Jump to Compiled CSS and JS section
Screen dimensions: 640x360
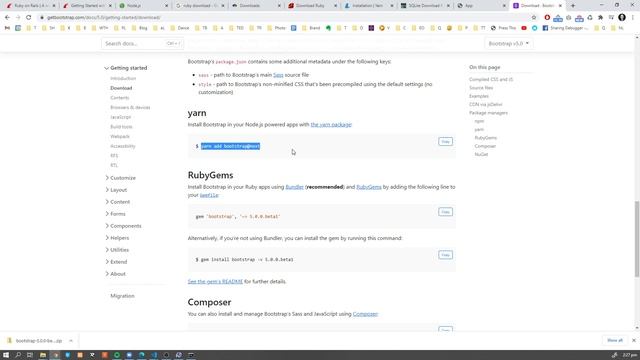tap(491, 80)
